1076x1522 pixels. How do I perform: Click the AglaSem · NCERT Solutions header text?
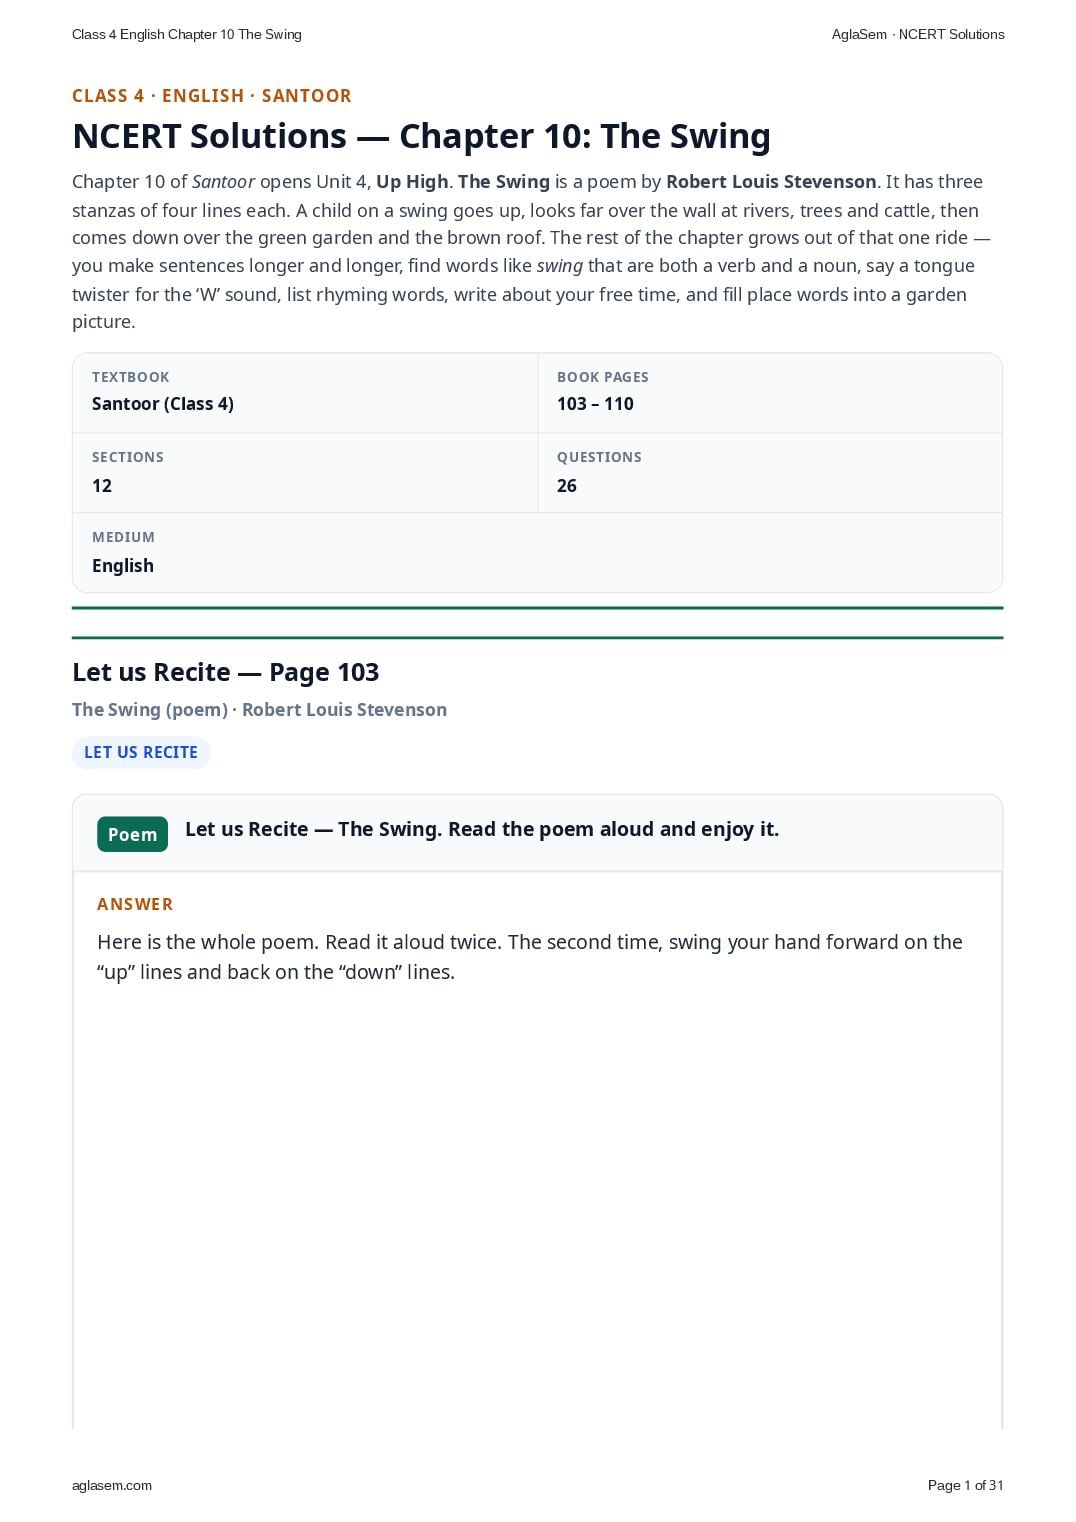(918, 34)
